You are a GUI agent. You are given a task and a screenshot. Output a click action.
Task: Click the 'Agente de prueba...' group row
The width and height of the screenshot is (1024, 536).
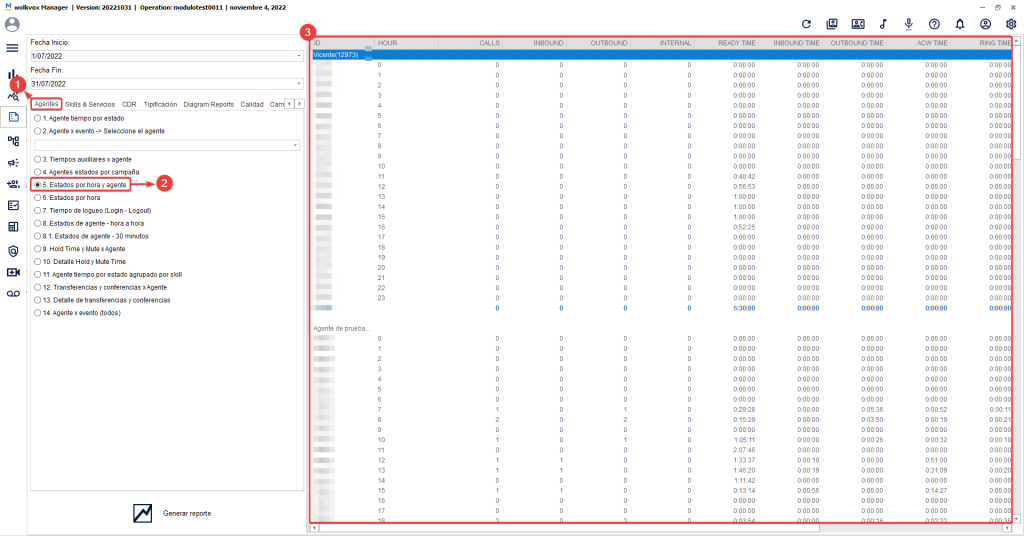tap(342, 328)
